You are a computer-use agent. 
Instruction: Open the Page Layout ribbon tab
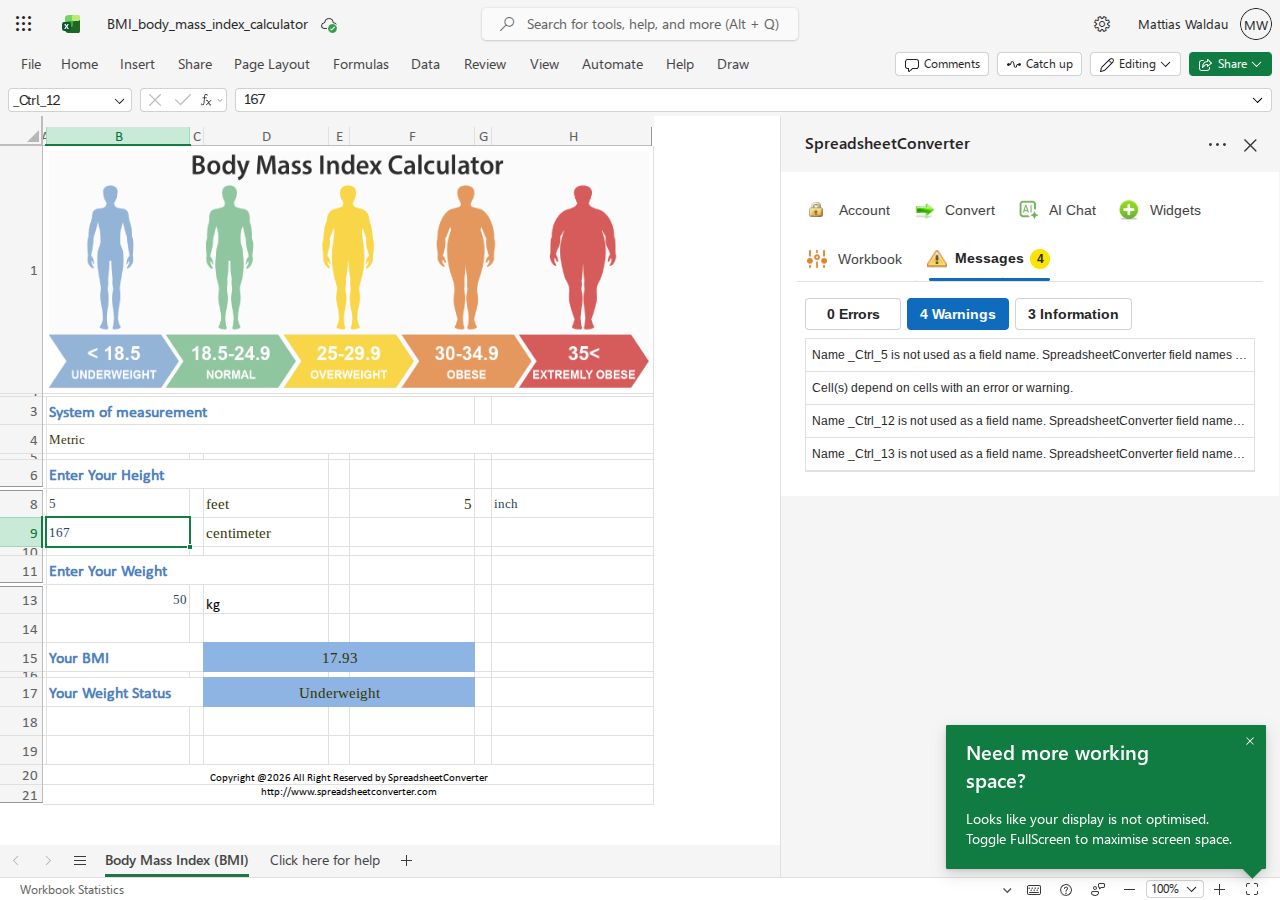(272, 64)
